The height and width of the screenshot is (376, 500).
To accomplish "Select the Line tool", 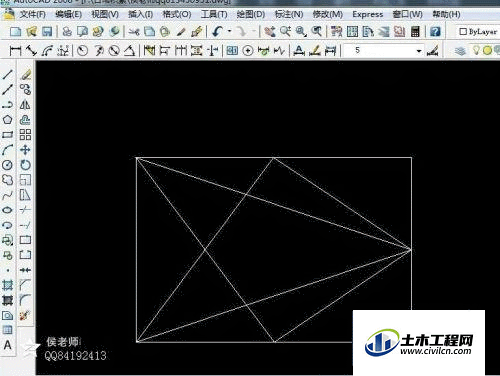I will pos(7,75).
